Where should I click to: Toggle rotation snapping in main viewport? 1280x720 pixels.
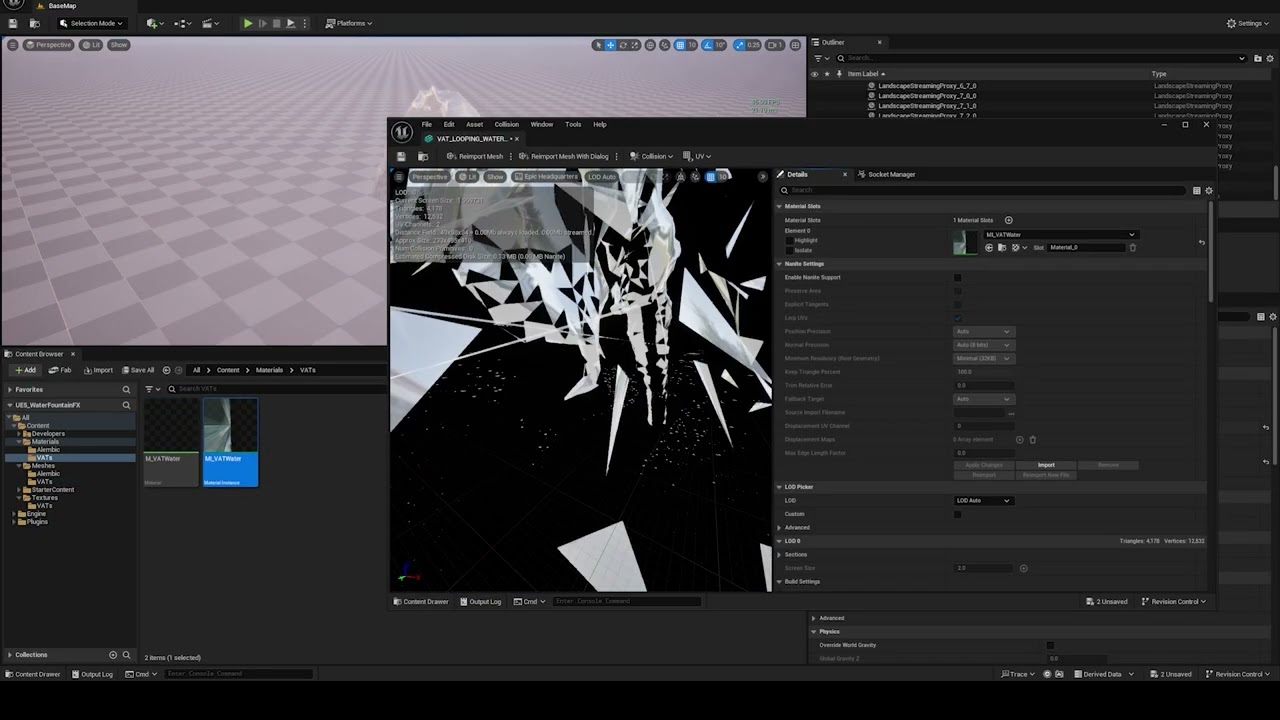point(708,45)
